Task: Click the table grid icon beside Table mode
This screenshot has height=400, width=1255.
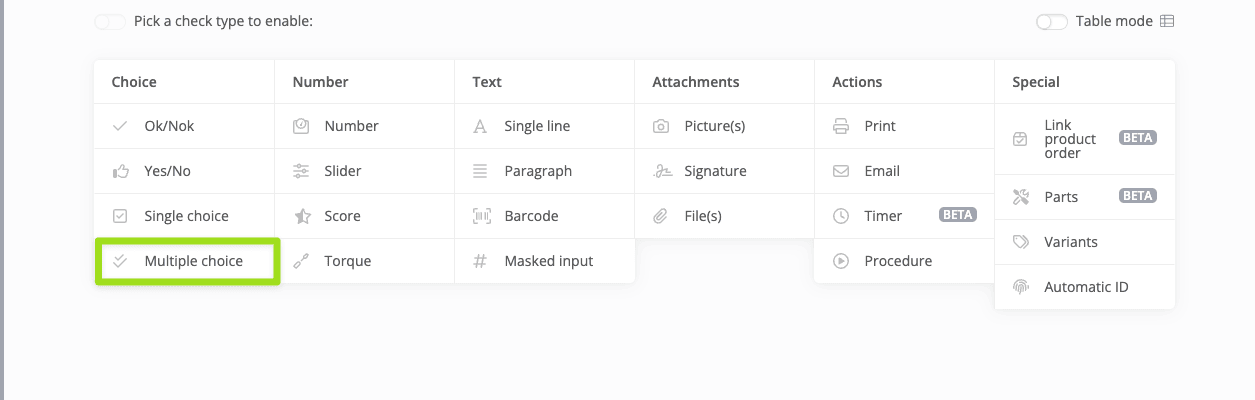Action: pos(1167,21)
